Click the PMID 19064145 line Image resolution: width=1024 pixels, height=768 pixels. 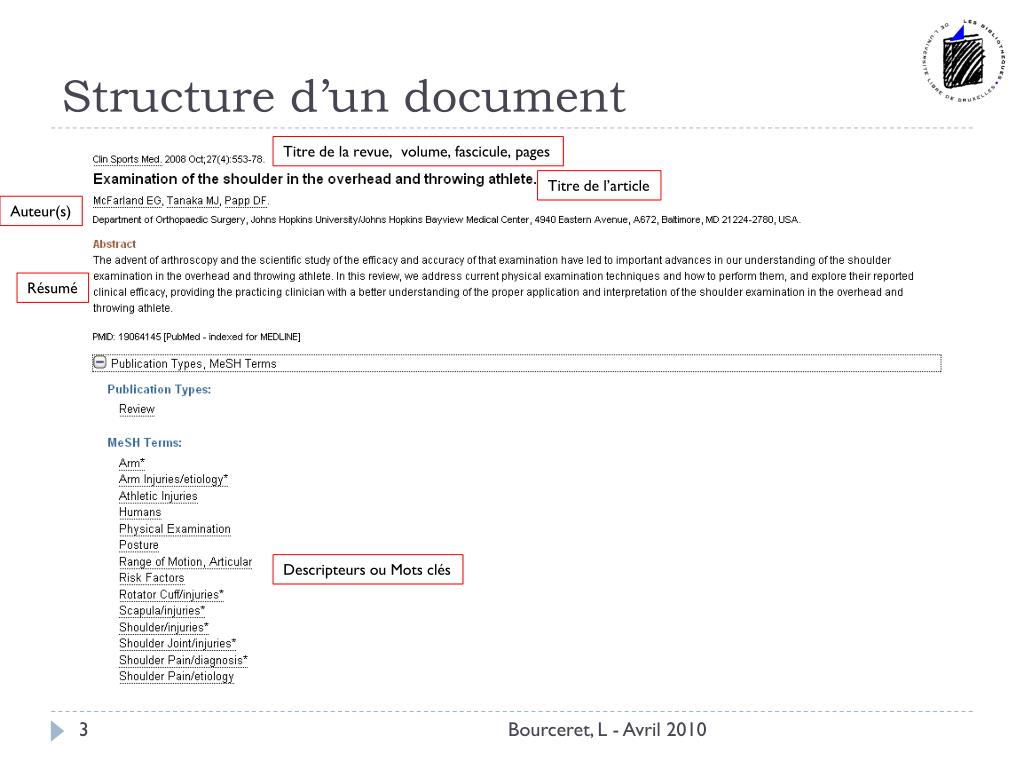tap(197, 337)
